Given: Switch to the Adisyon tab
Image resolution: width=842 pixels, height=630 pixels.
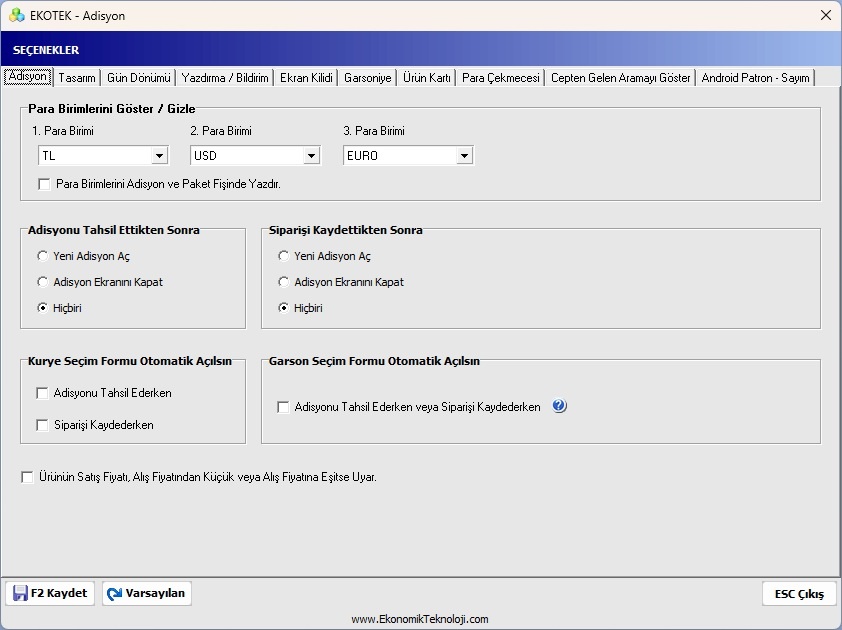Looking at the screenshot, I should pyautogui.click(x=28, y=76).
